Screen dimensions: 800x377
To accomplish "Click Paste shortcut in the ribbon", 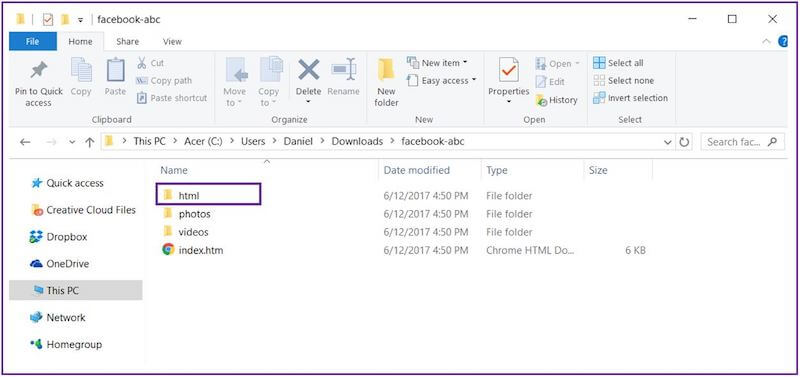I will (172, 98).
